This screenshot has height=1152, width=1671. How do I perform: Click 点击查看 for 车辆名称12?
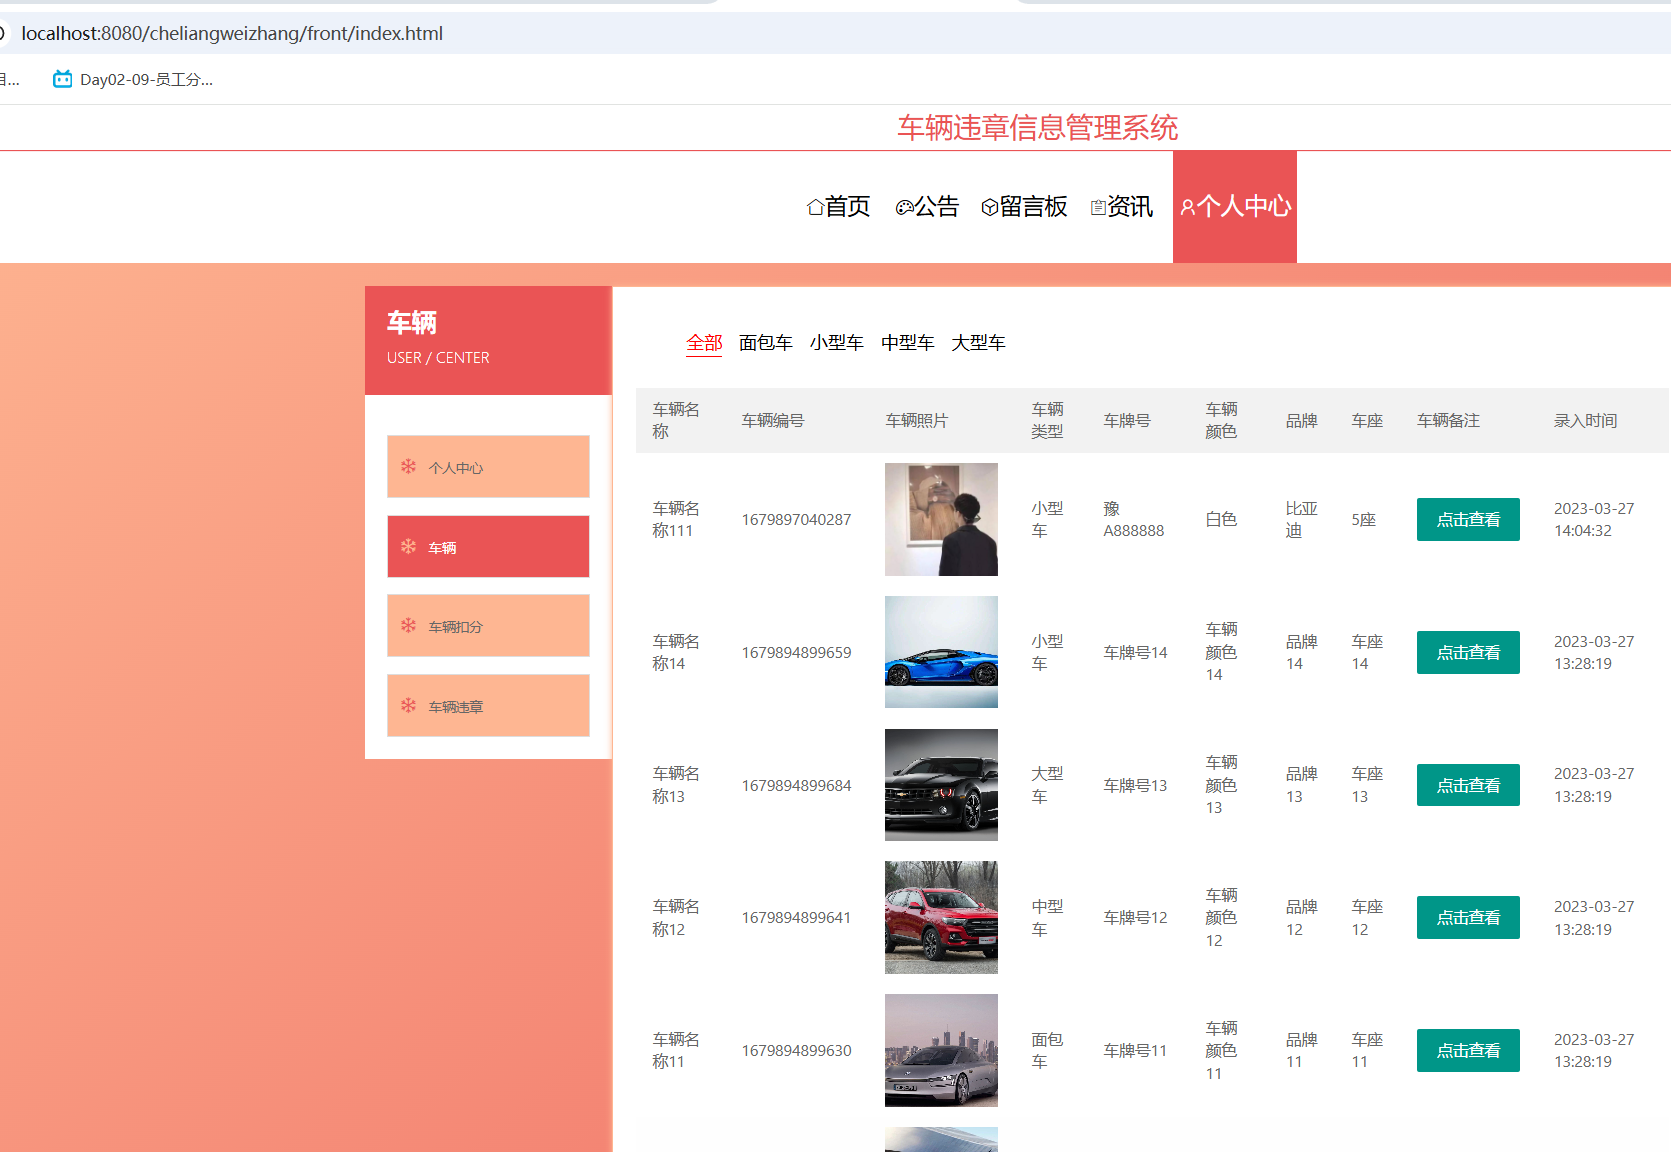1468,917
